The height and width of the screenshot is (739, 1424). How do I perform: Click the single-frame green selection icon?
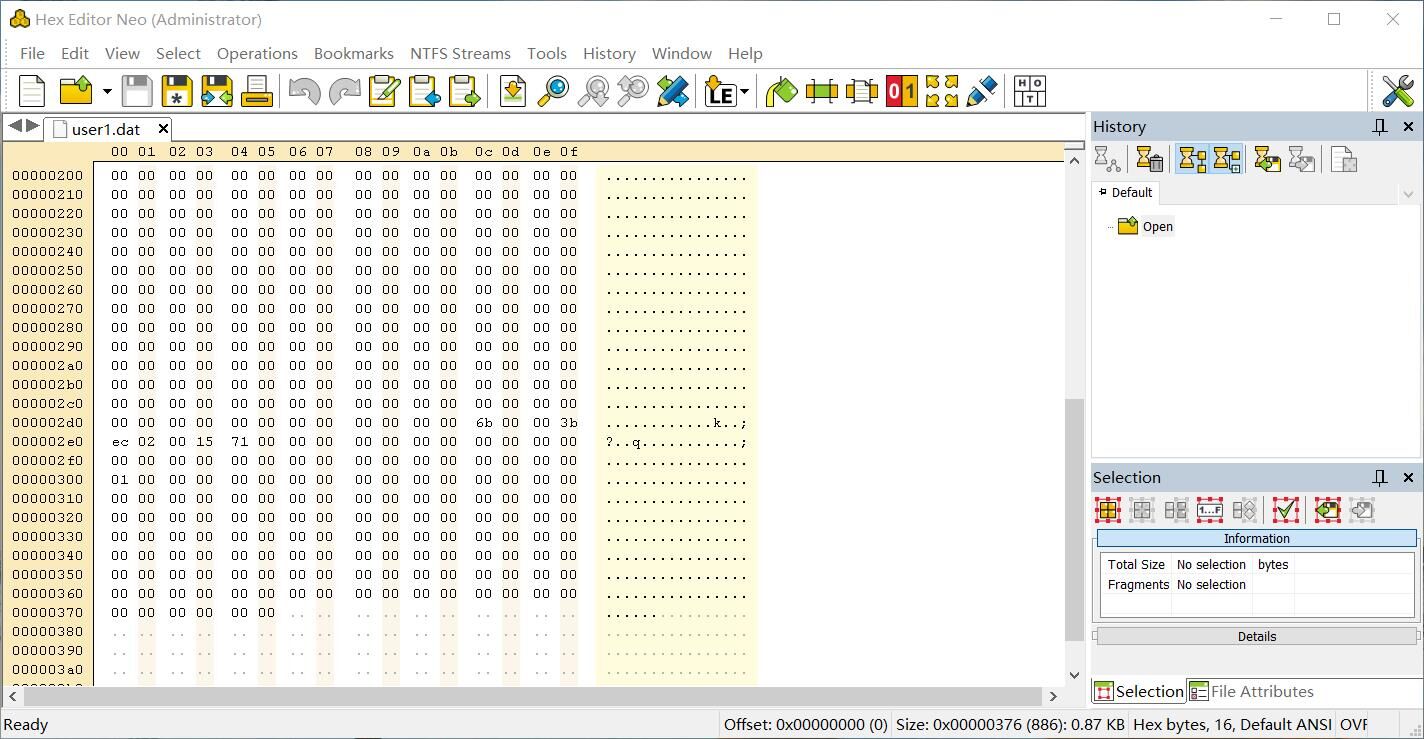point(821,91)
